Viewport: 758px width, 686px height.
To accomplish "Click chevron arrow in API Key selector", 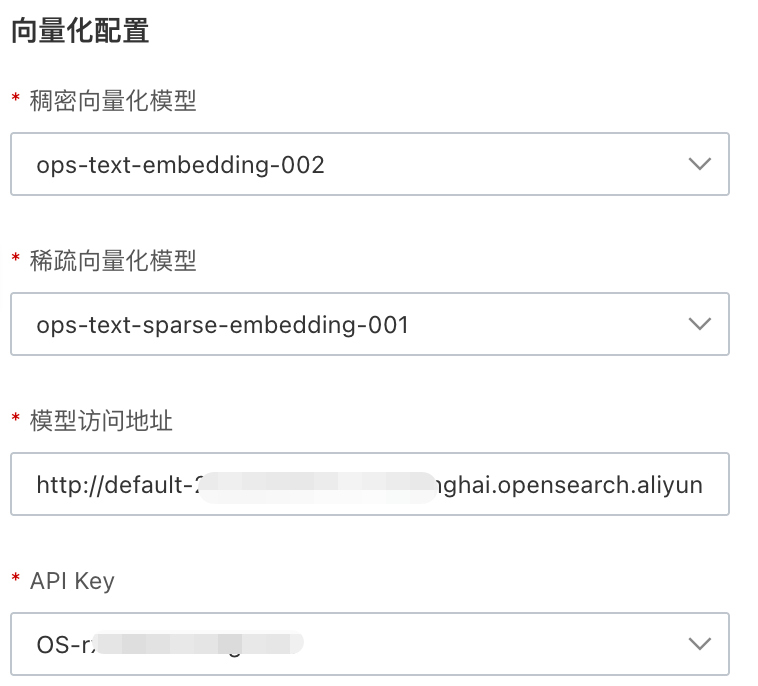I will tap(699, 643).
